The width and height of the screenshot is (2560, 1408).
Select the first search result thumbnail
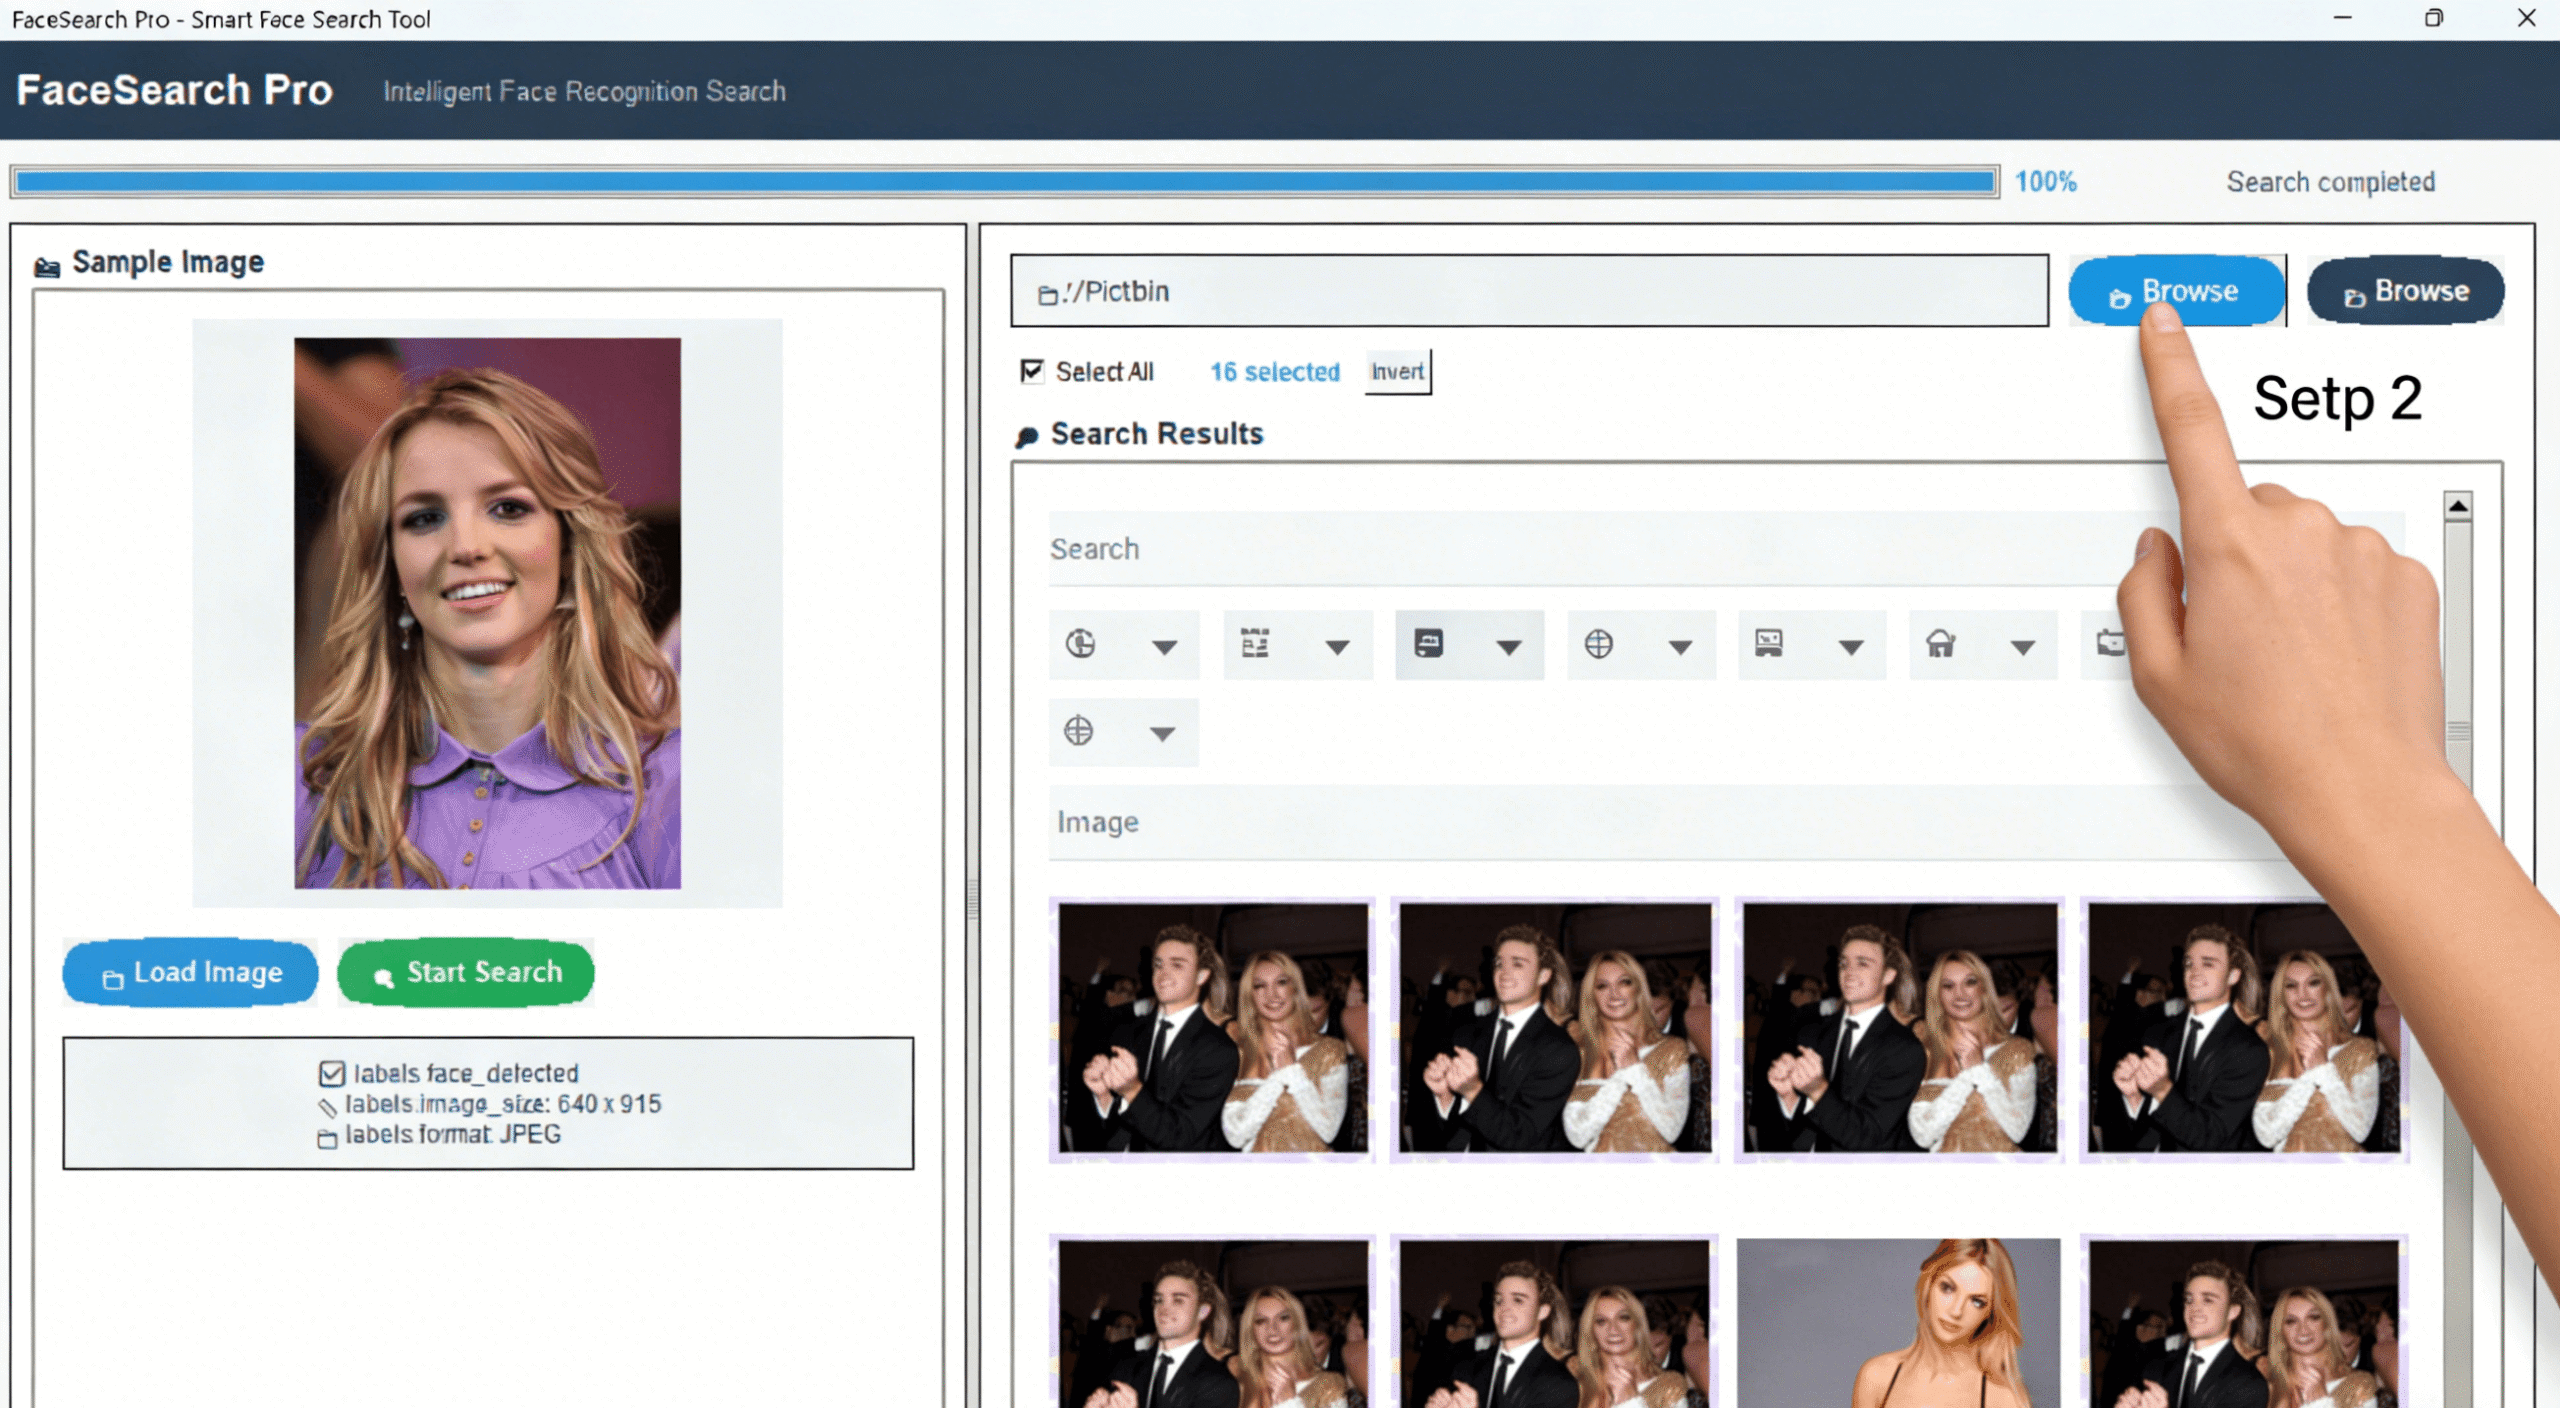click(x=1212, y=1028)
